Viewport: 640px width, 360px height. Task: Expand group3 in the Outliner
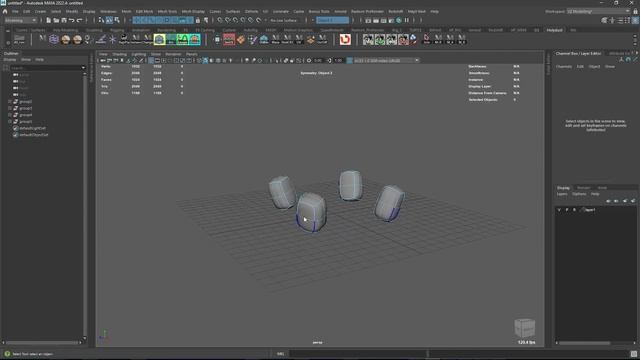point(10,108)
